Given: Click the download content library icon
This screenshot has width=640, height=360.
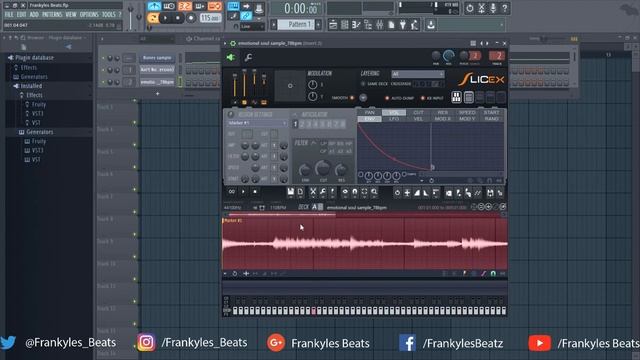Looking at the screenshot, I should point(431,25).
